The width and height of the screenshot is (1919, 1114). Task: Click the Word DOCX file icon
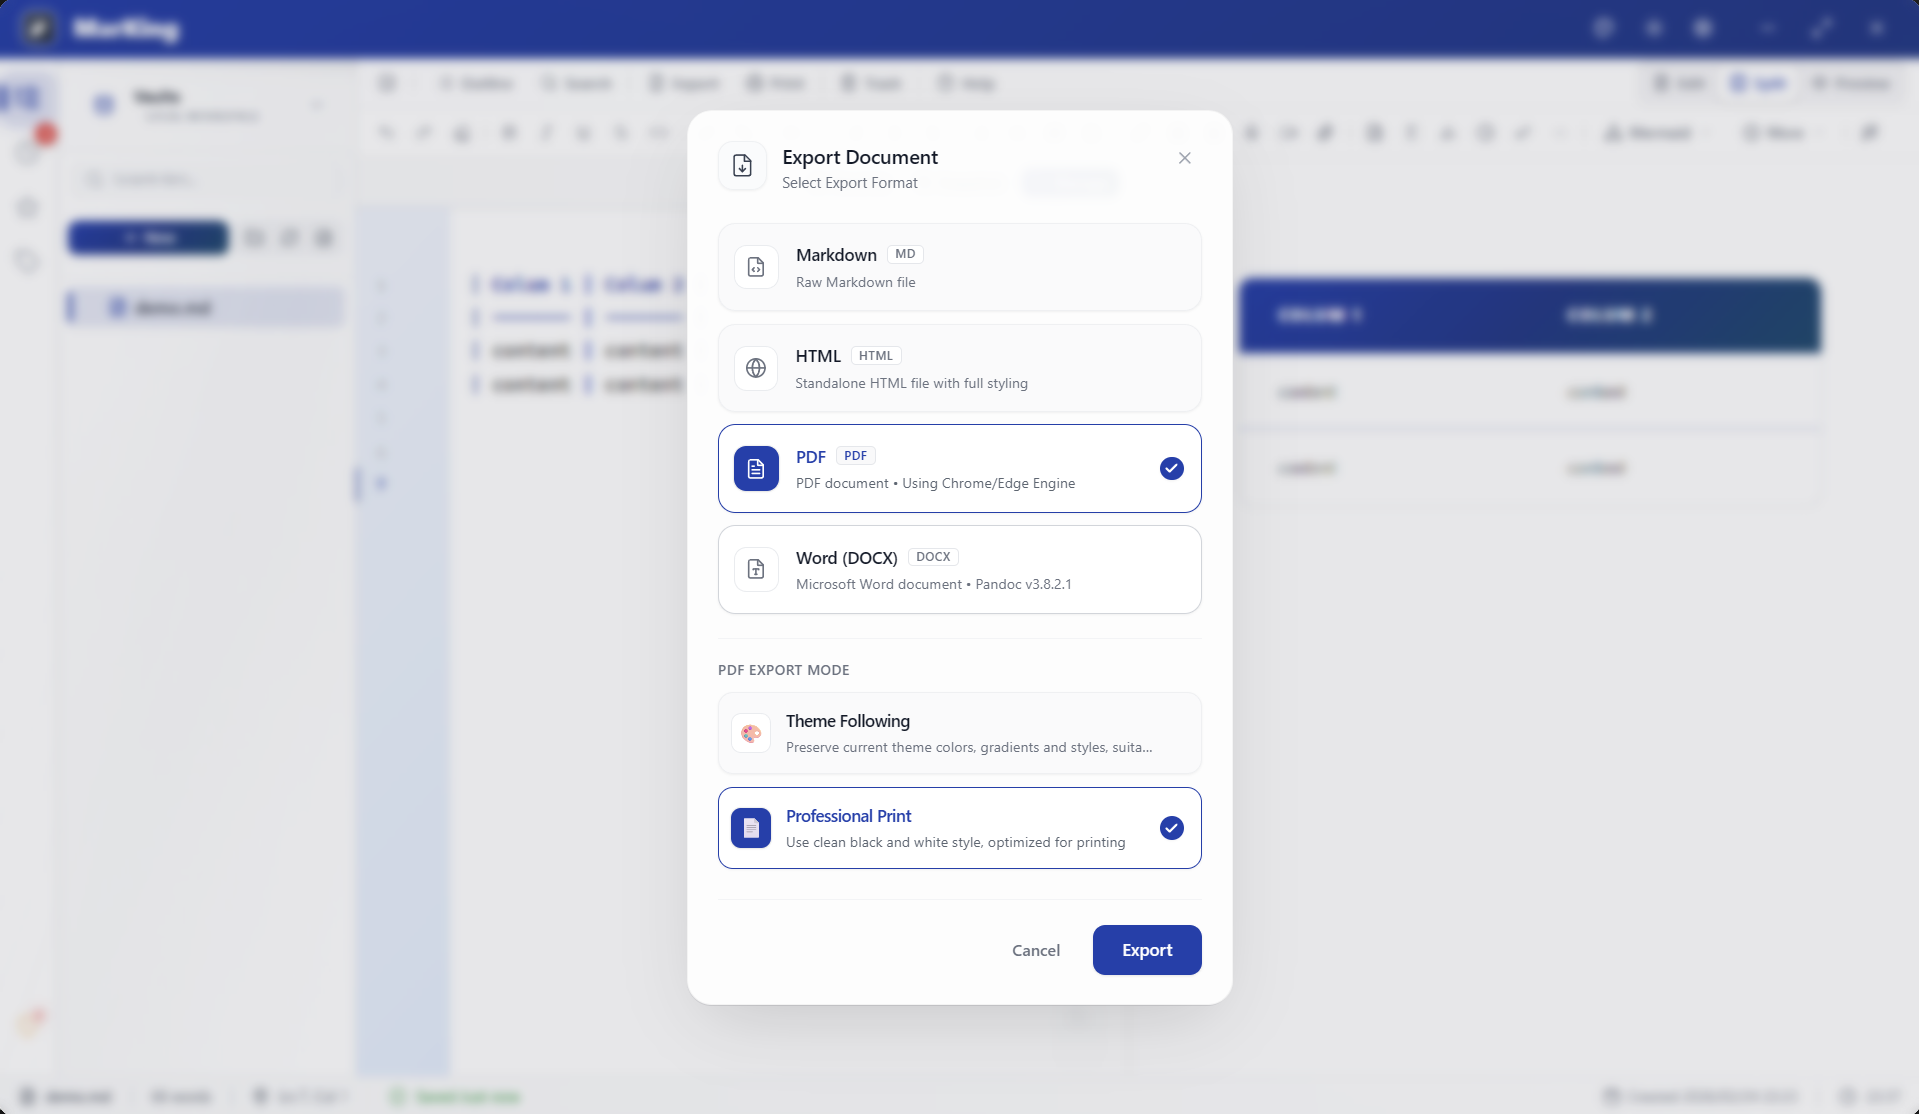tap(756, 570)
